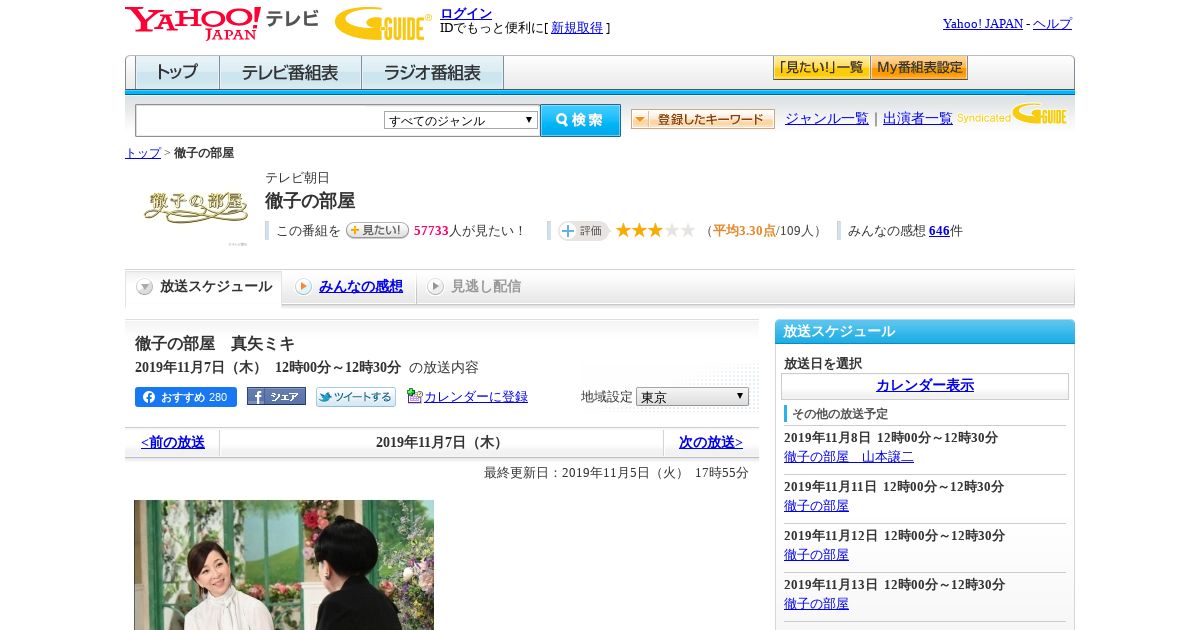Open the 徹子の部屋 link under 11月12日
Screen dimensions: 1200x630
pos(816,555)
